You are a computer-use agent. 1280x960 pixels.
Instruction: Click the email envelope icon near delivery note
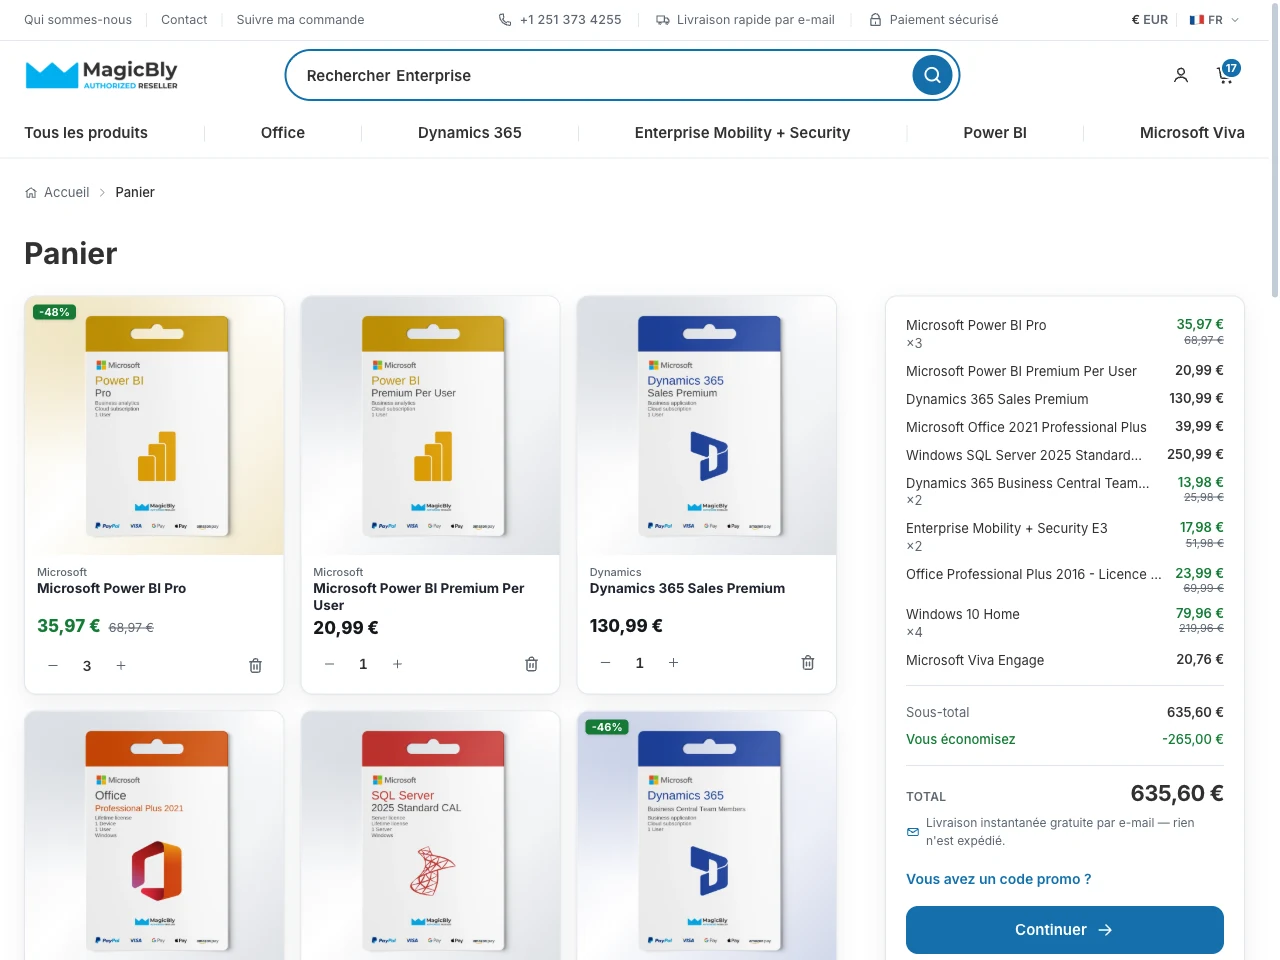tap(913, 832)
